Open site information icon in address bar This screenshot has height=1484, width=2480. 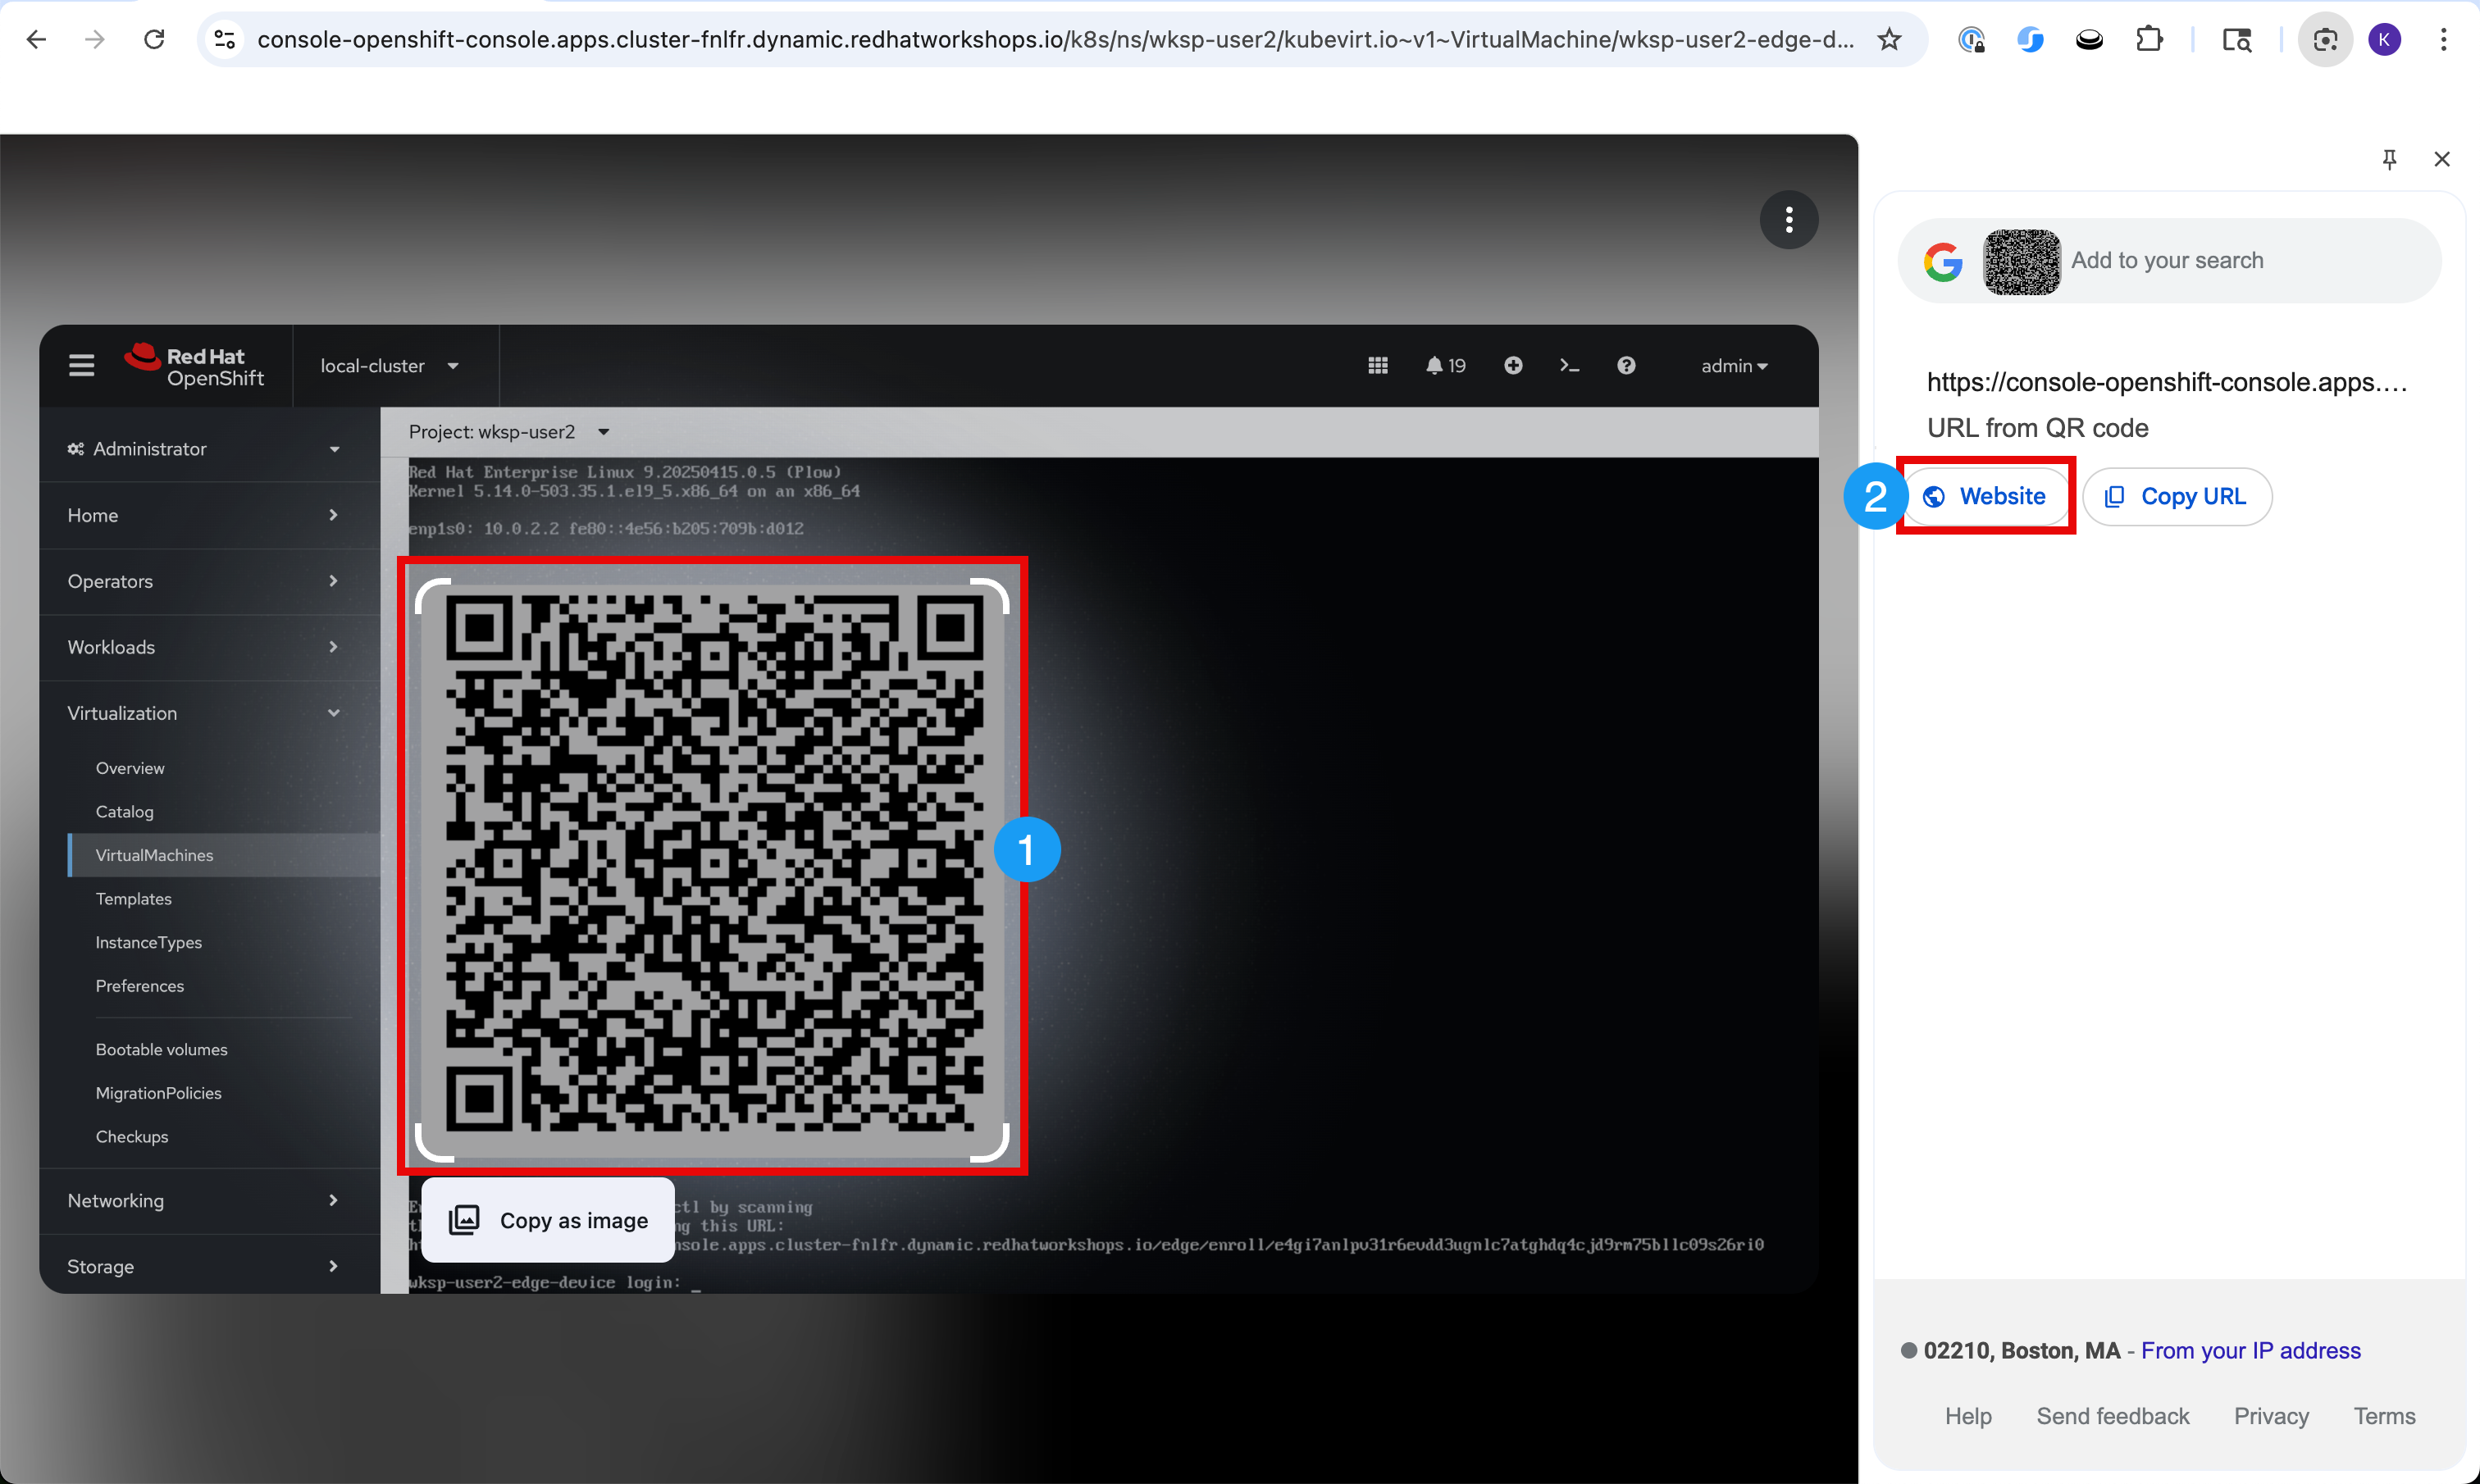(225, 39)
